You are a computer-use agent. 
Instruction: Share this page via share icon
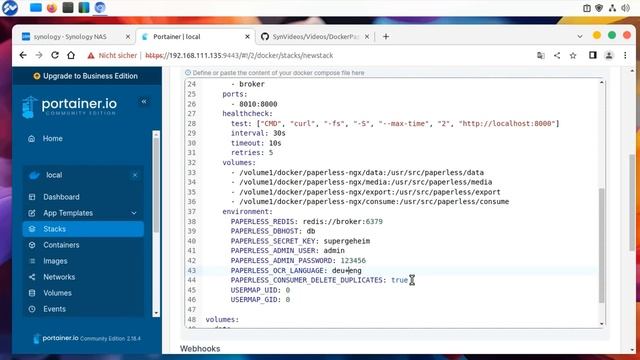point(557,56)
